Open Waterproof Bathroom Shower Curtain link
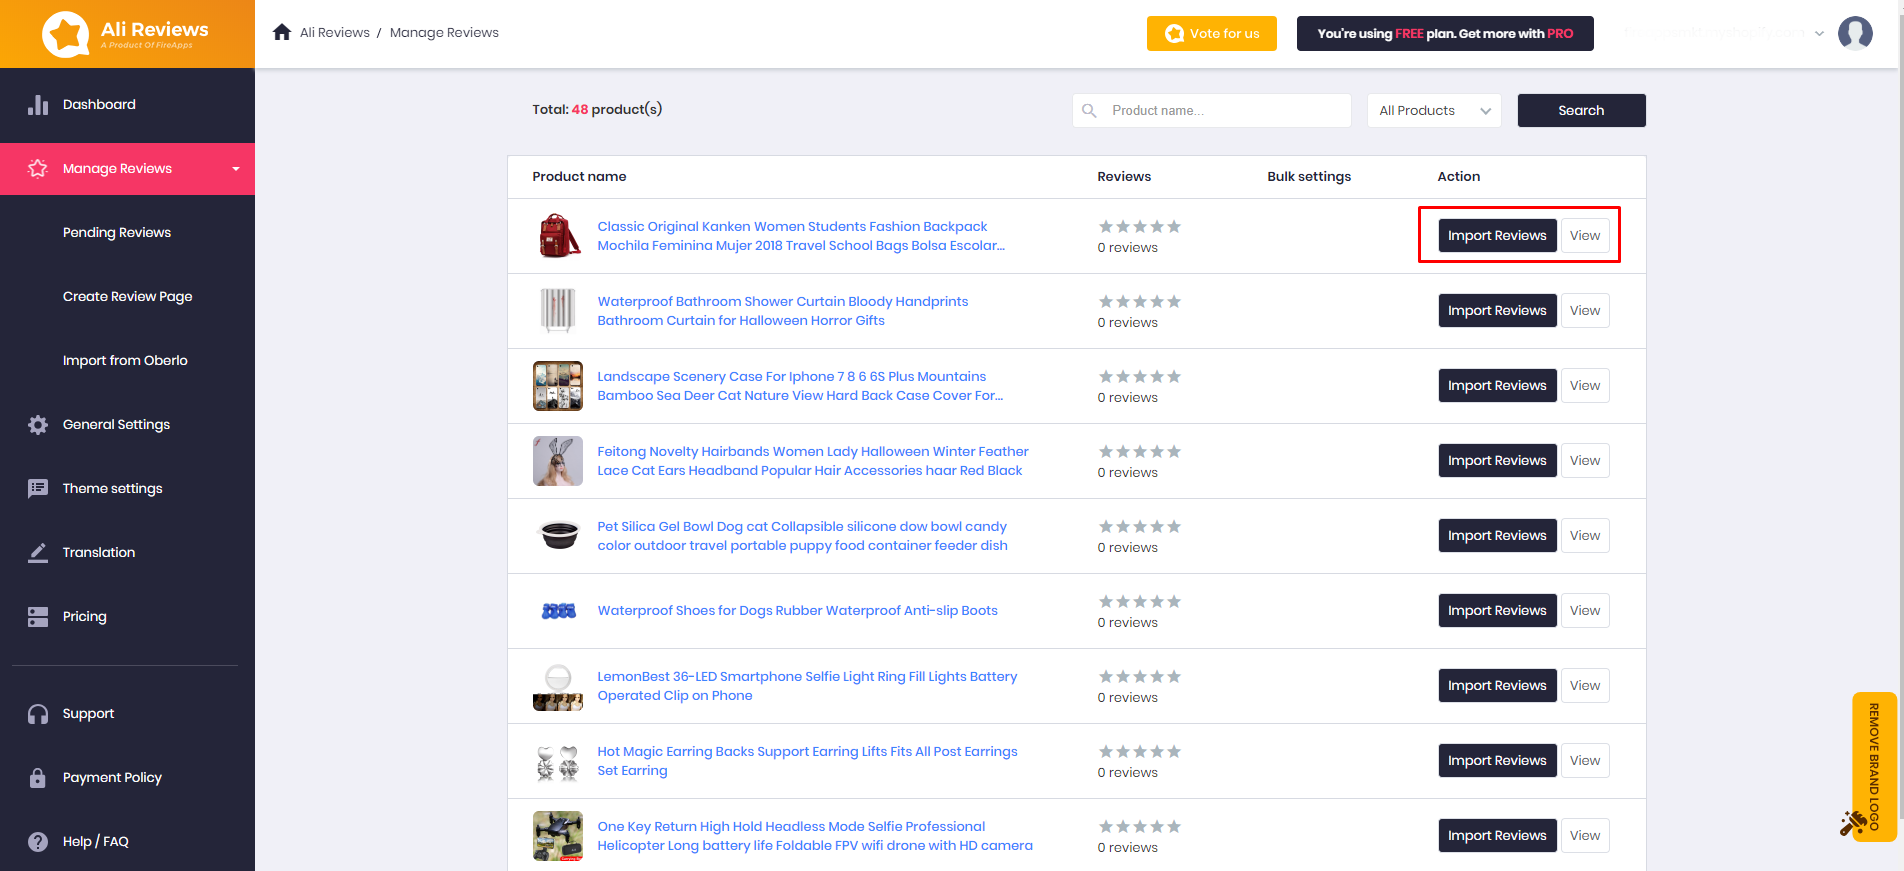Image resolution: width=1904 pixels, height=871 pixels. (783, 311)
